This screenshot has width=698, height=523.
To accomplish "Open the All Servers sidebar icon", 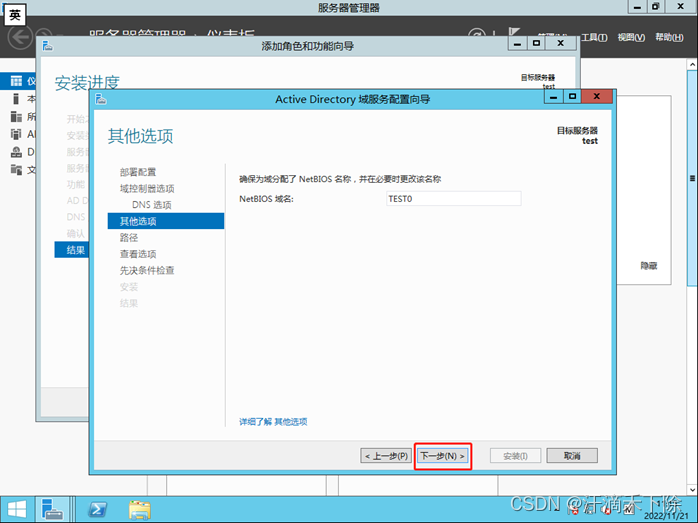I will pos(16,117).
